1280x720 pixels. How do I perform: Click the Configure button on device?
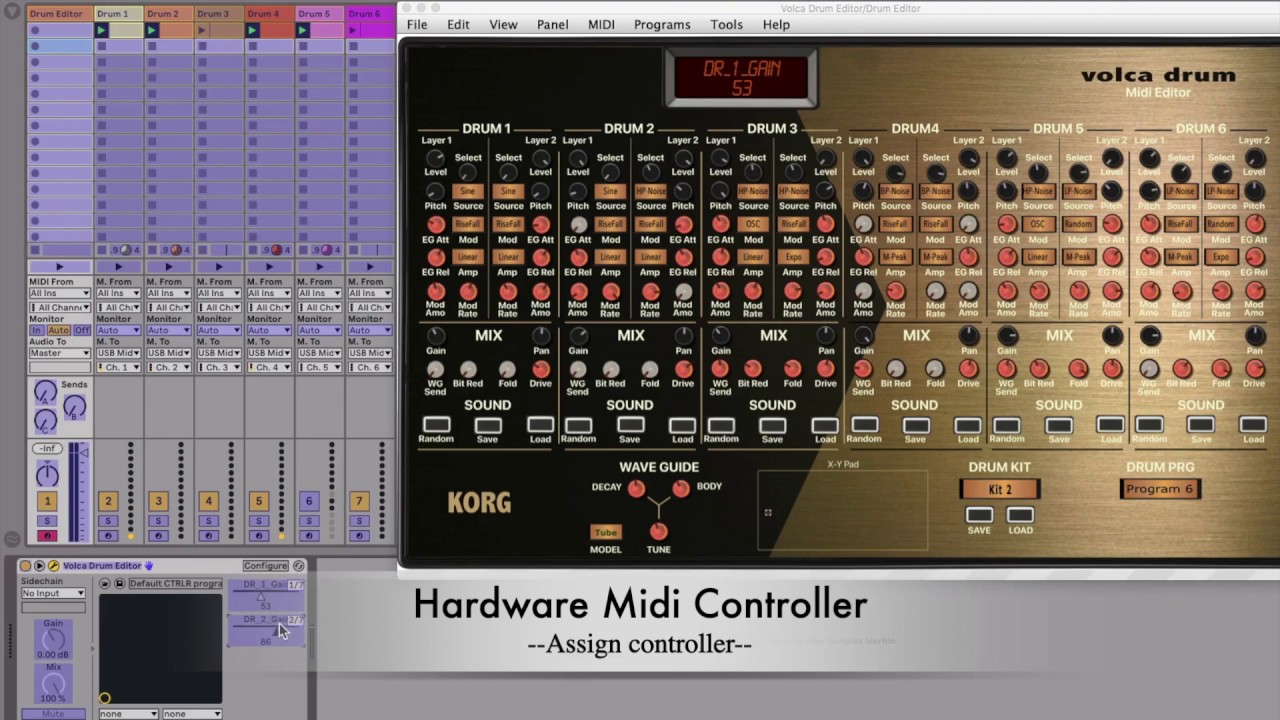pos(265,566)
